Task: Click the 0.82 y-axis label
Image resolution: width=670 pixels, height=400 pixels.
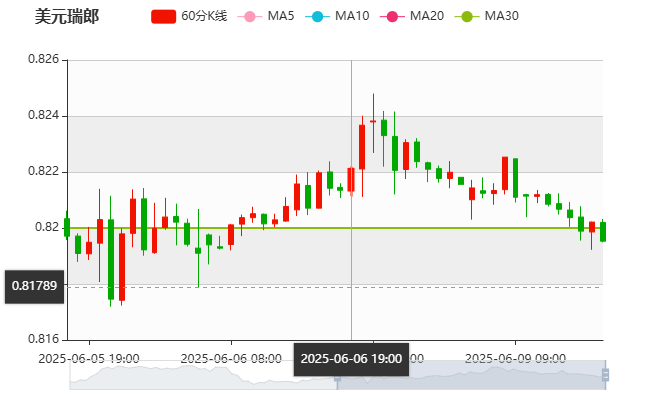Action: pos(47,228)
